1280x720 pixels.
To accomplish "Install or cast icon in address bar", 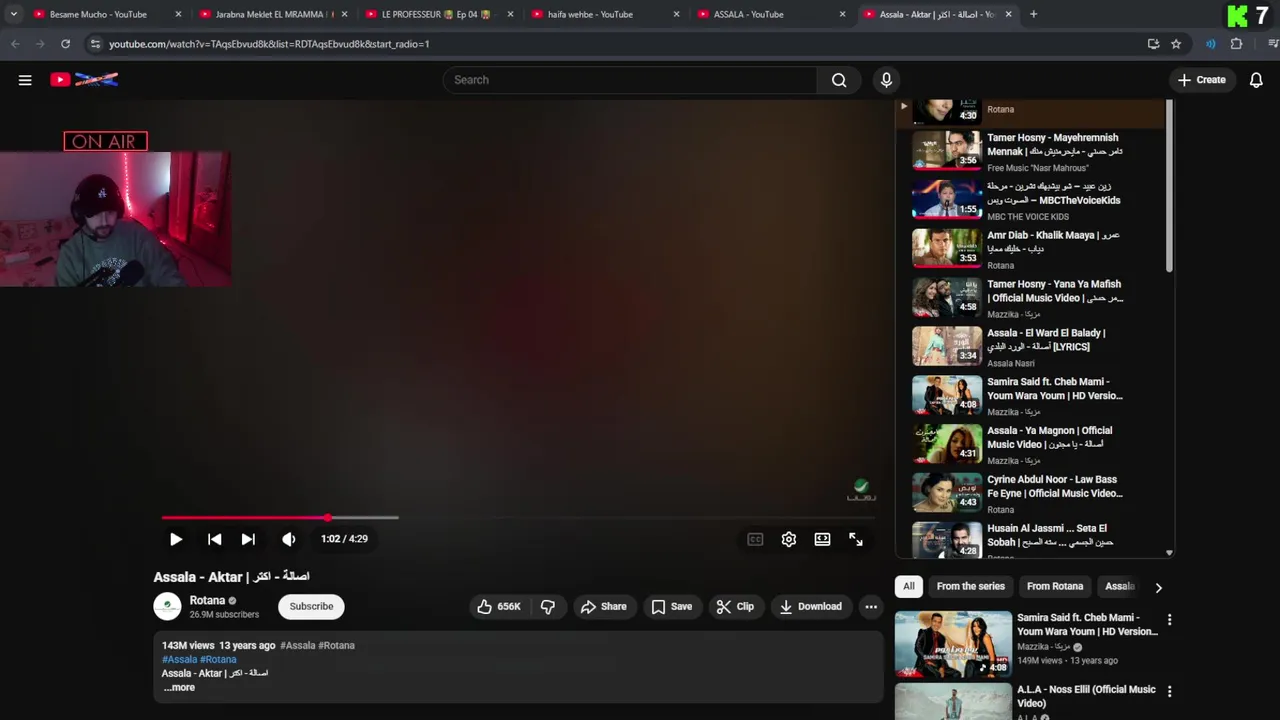I will coord(1153,44).
